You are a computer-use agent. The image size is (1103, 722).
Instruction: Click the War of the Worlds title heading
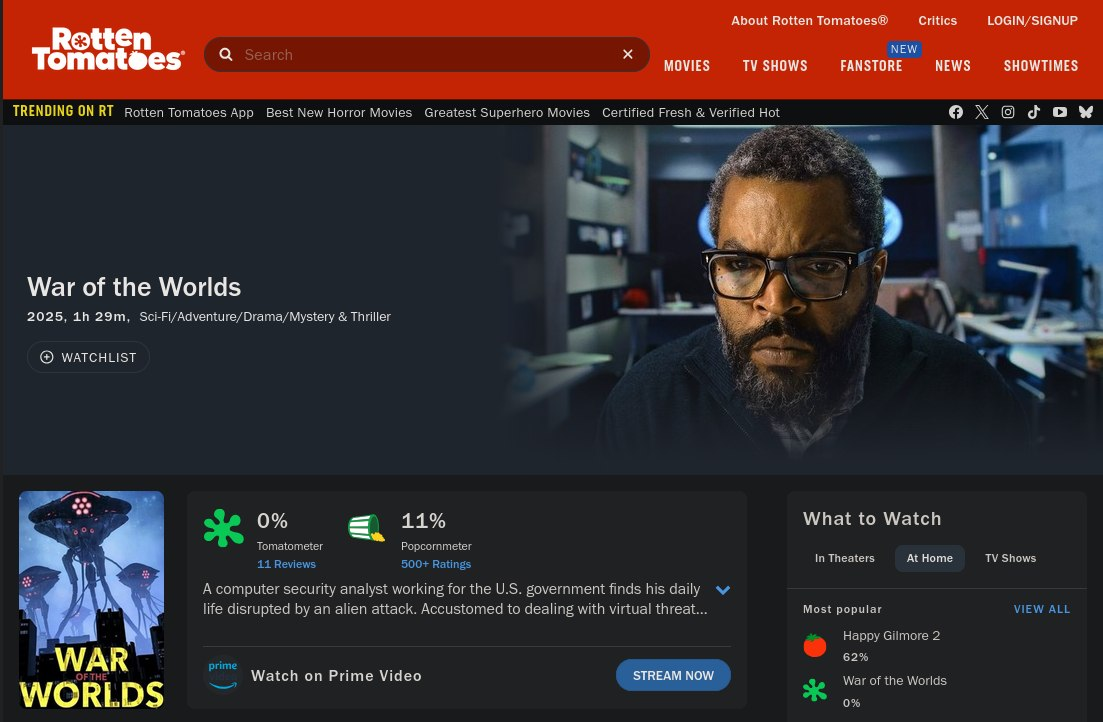tap(134, 287)
